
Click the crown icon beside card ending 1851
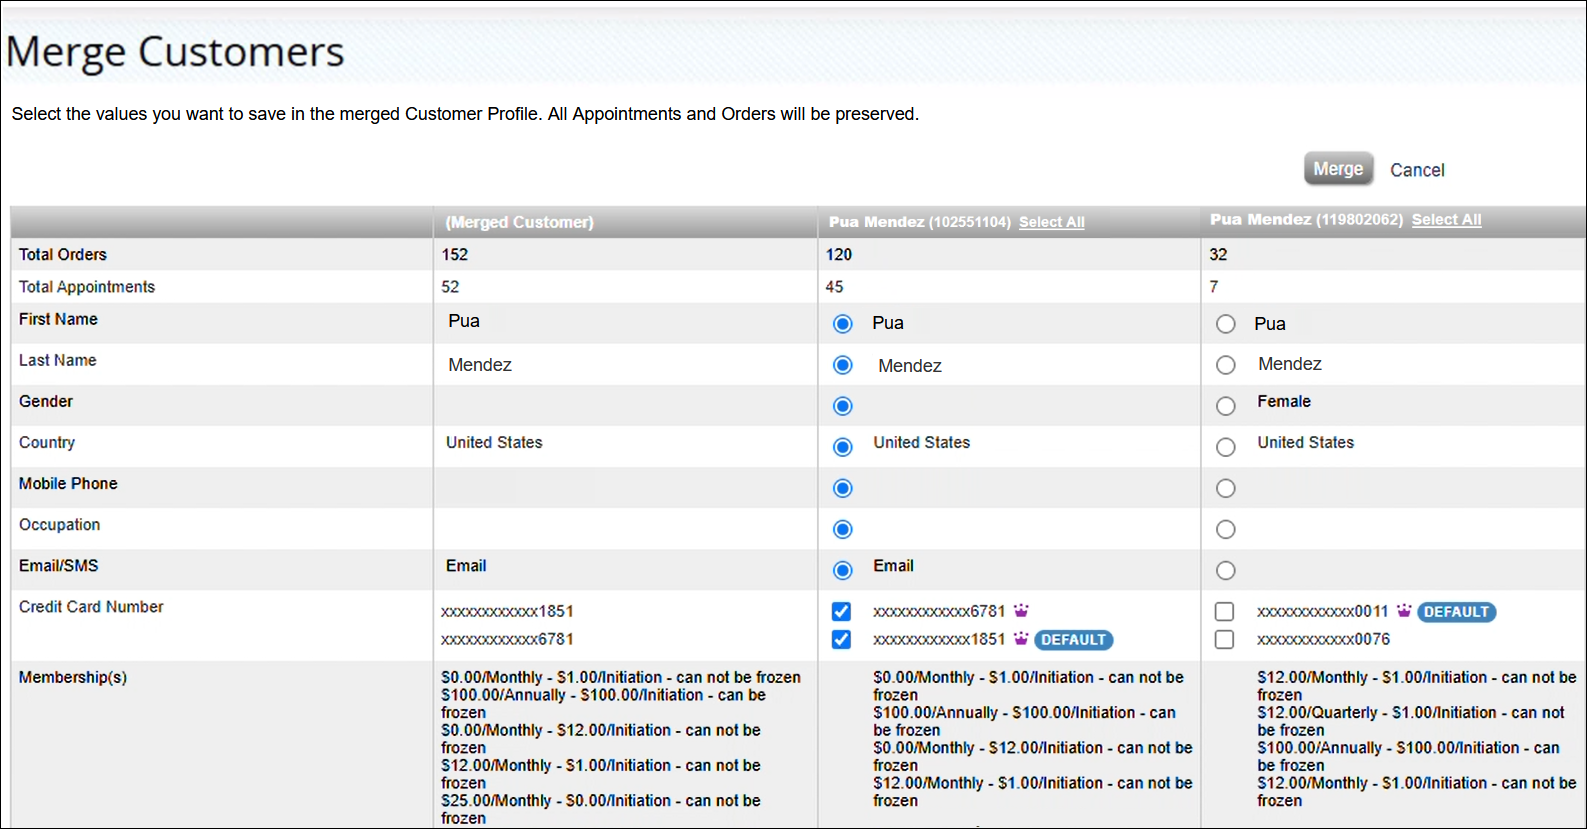(1021, 638)
